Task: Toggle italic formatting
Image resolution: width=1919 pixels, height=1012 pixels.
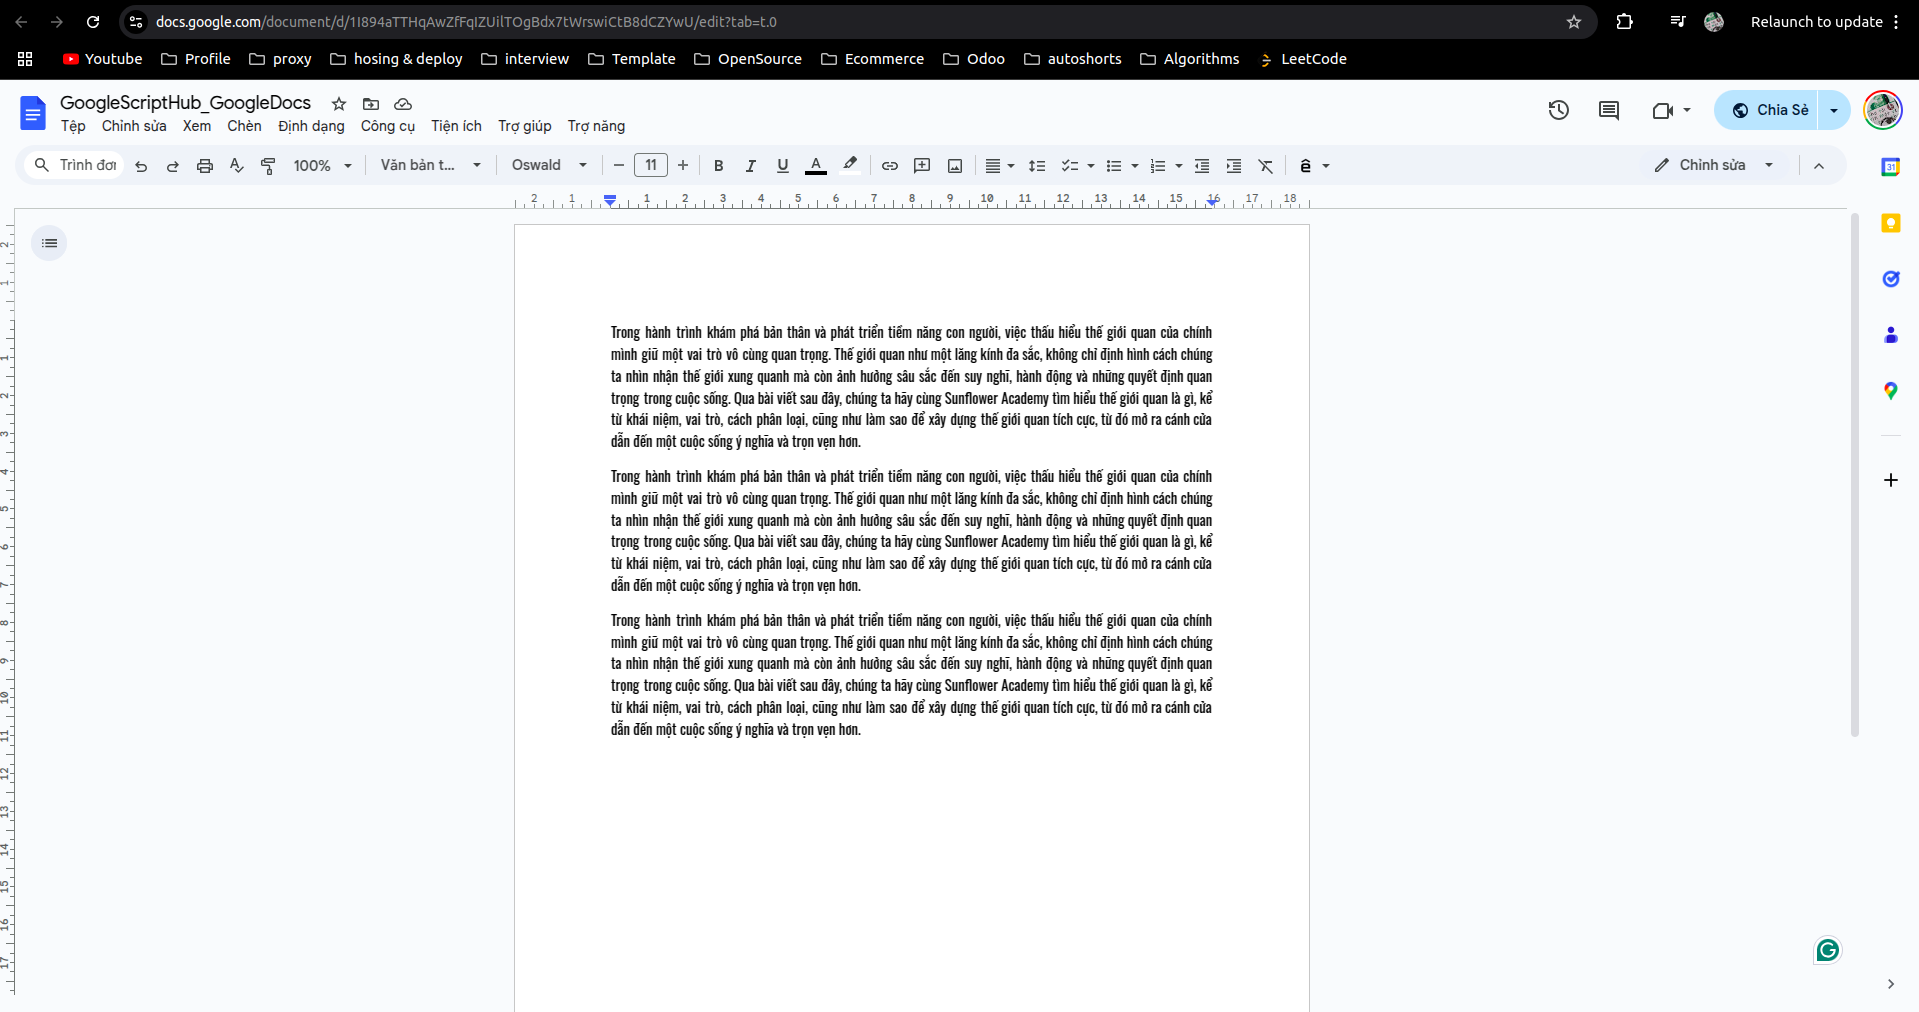Action: pyautogui.click(x=750, y=166)
